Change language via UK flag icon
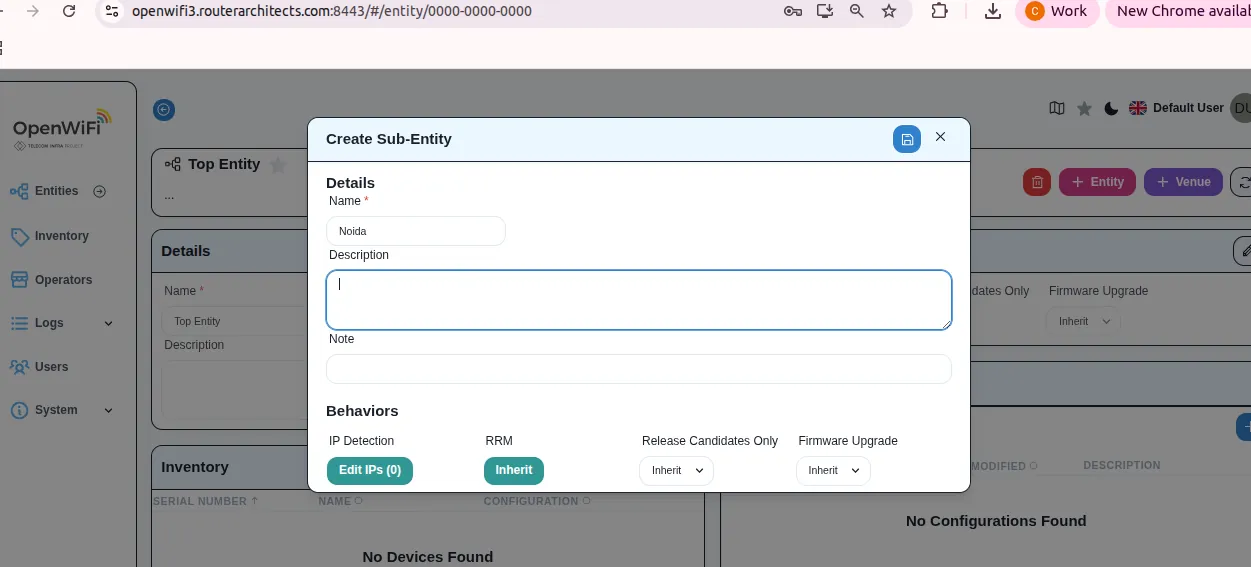 coord(1137,108)
